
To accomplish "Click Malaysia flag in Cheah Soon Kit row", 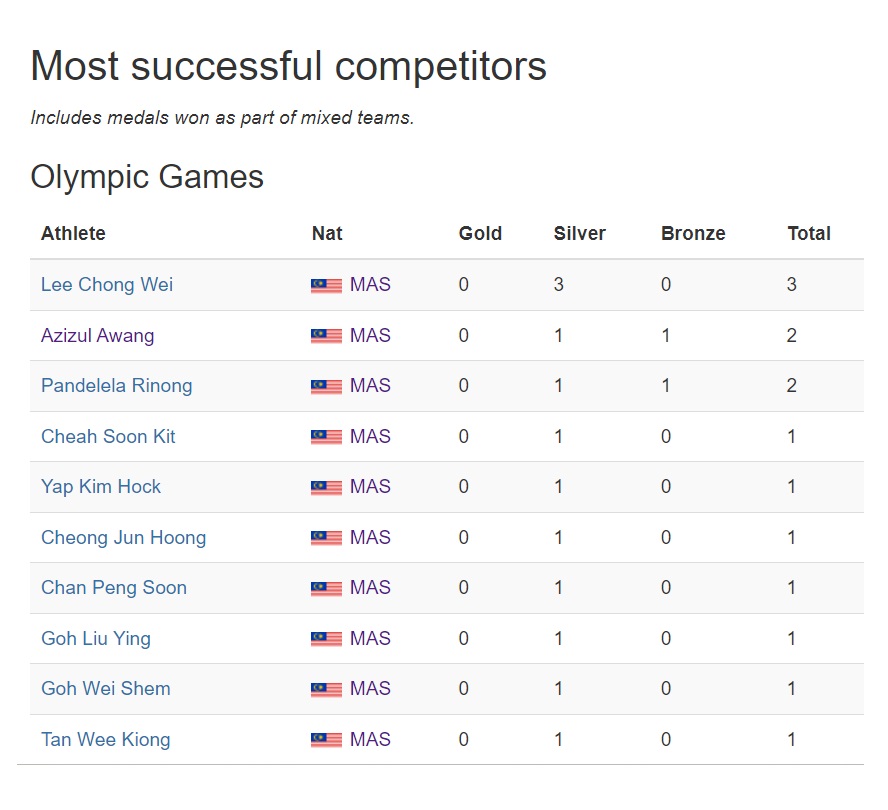I will [x=326, y=437].
